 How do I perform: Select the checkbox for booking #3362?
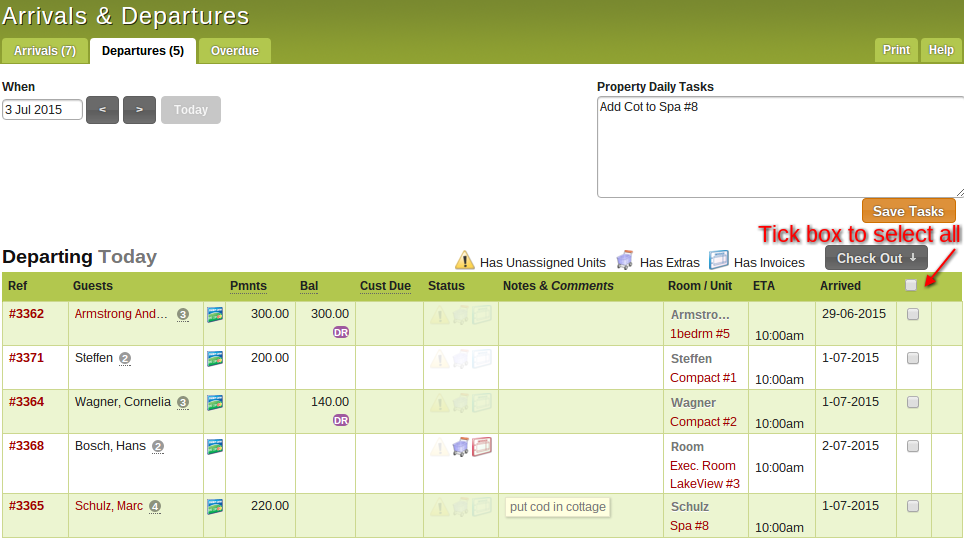tap(912, 314)
